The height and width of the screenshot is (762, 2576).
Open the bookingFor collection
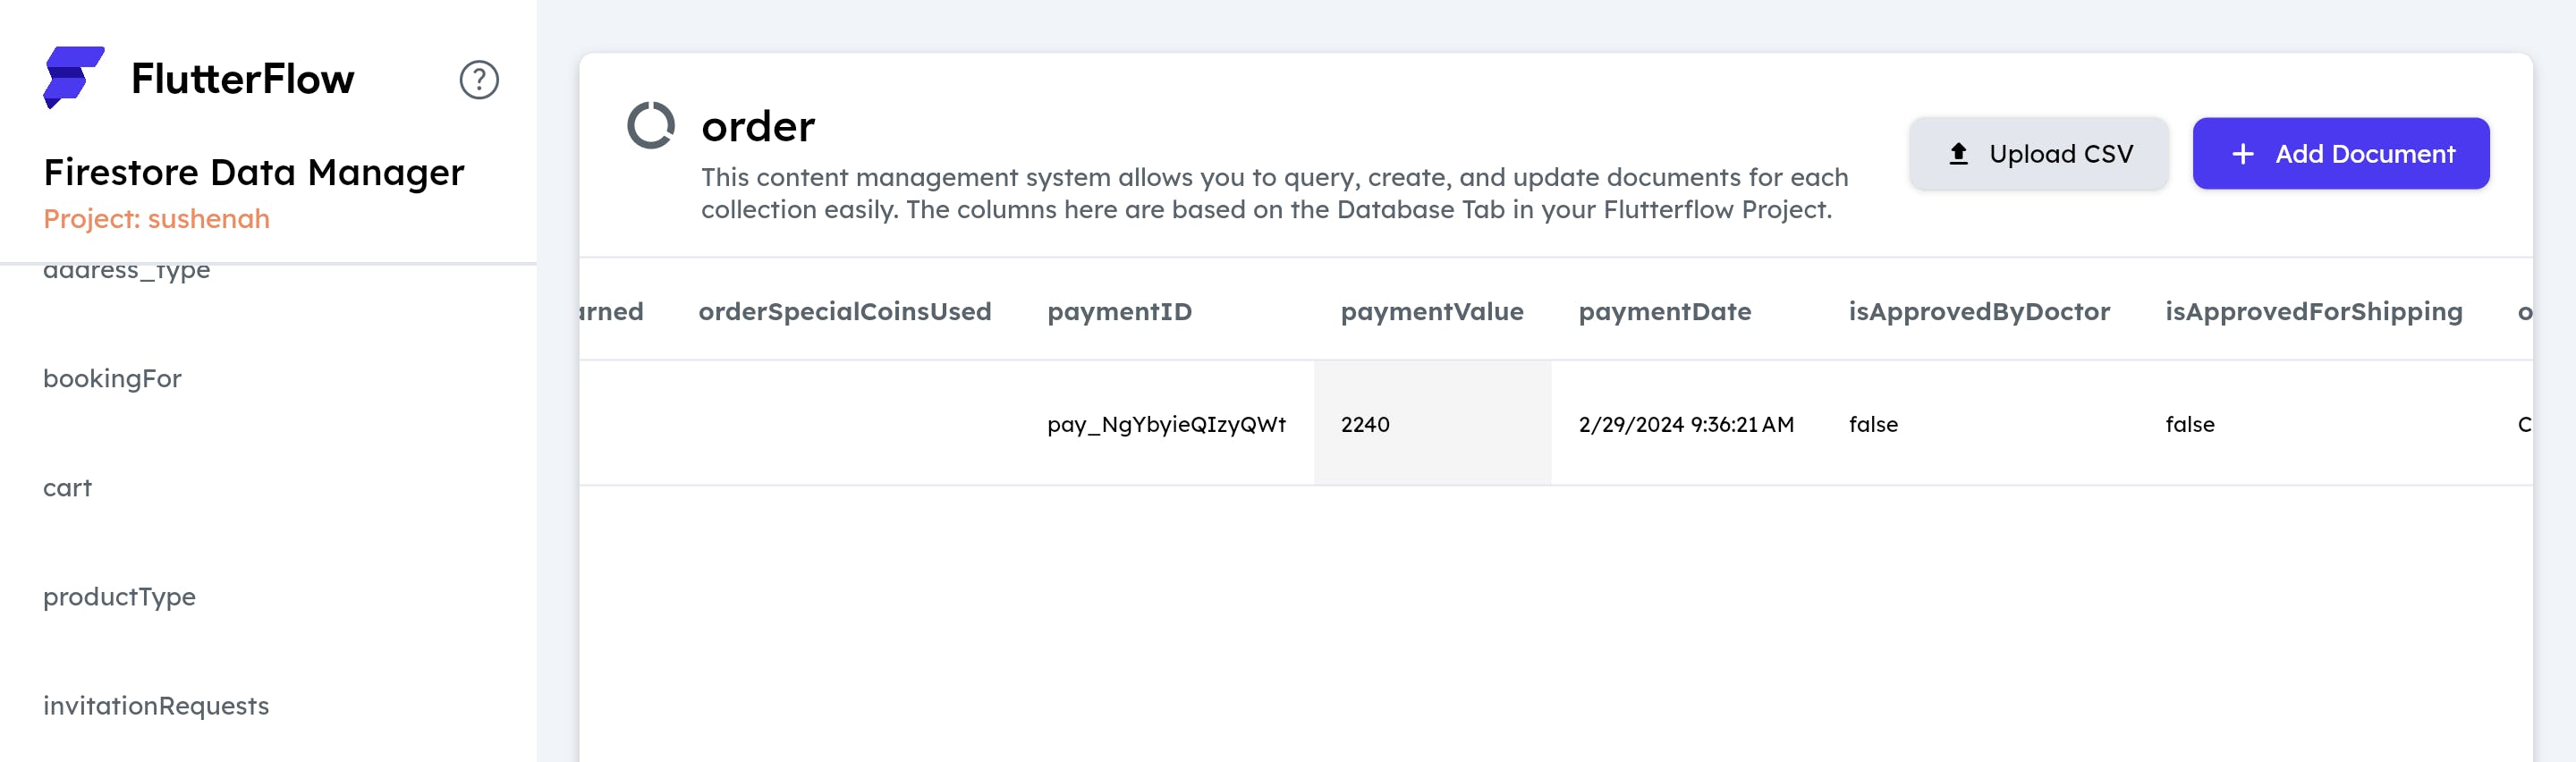pos(112,379)
